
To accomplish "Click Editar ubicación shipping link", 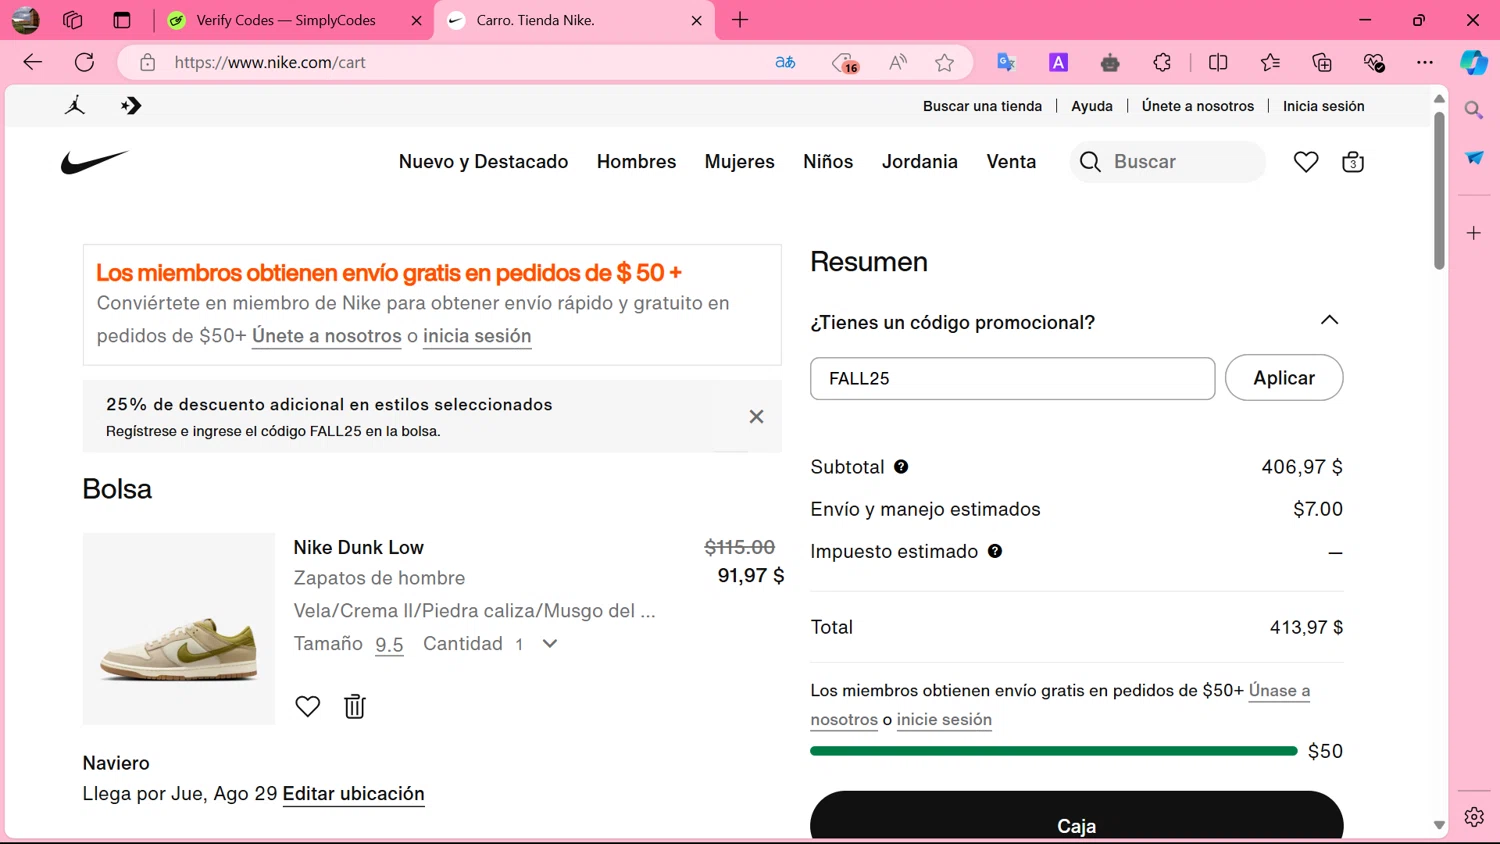I will pyautogui.click(x=353, y=794).
